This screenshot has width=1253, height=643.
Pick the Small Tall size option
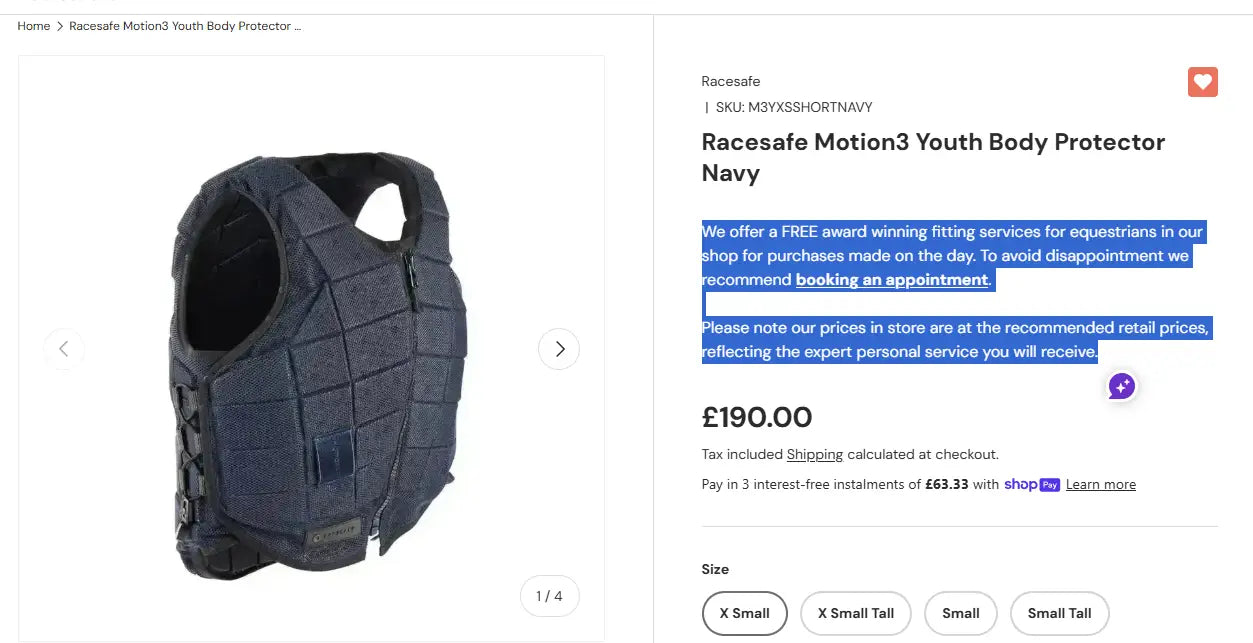(1059, 613)
